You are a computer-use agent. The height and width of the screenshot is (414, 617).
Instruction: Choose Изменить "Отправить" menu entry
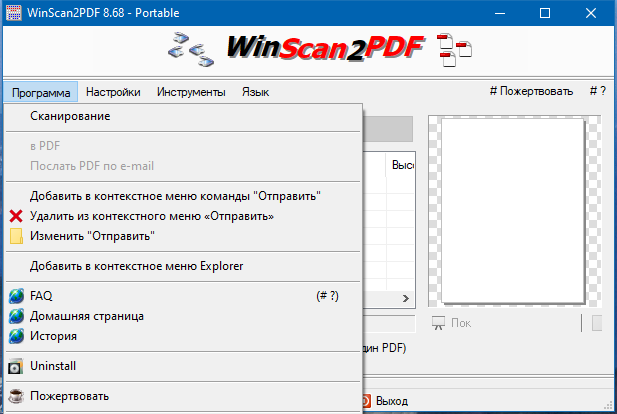tap(184, 236)
